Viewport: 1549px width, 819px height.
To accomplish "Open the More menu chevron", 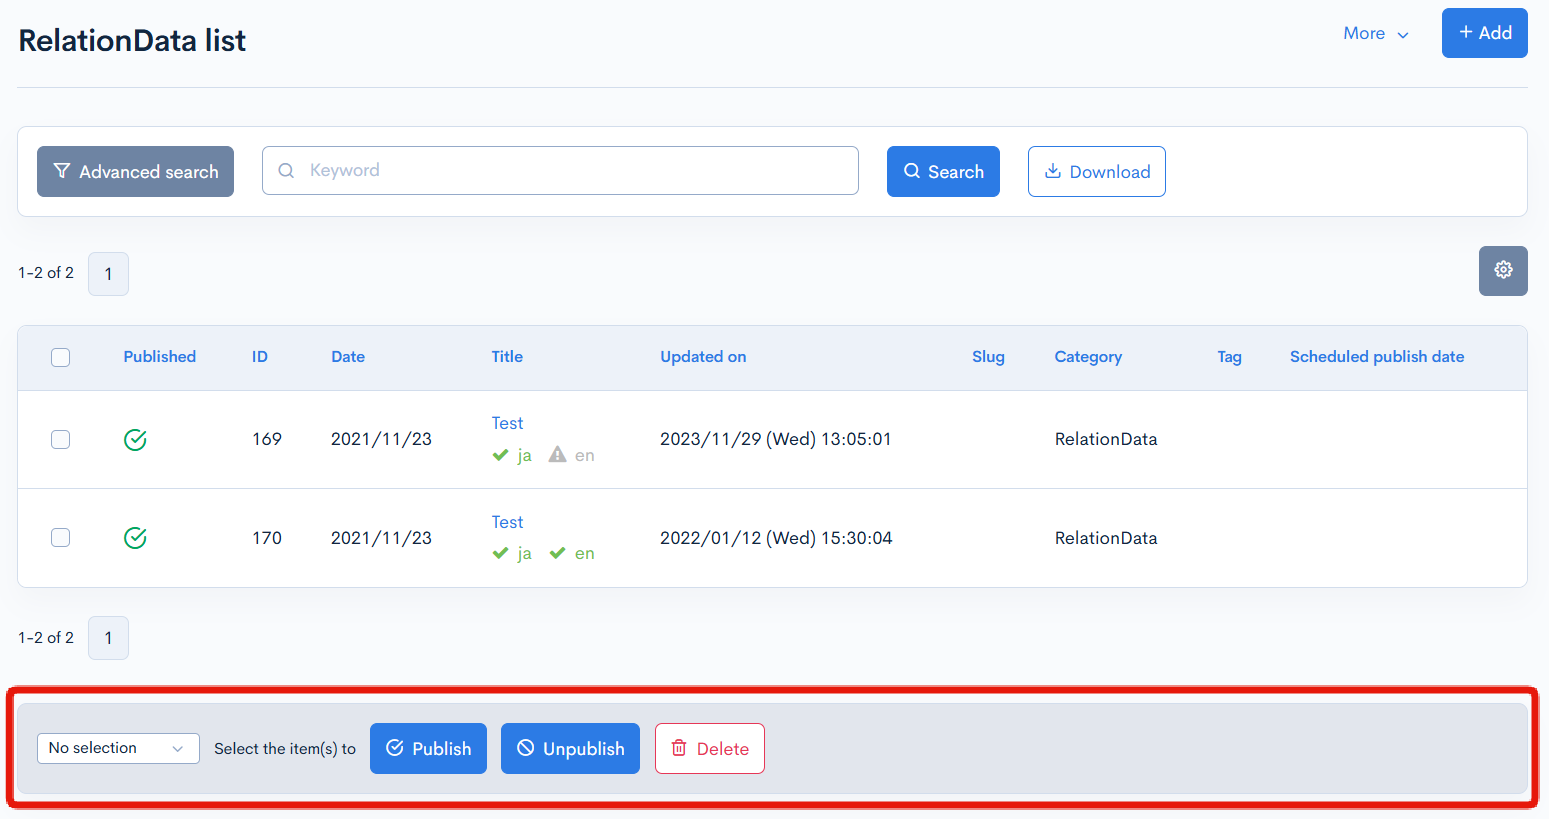I will pyautogui.click(x=1404, y=34).
